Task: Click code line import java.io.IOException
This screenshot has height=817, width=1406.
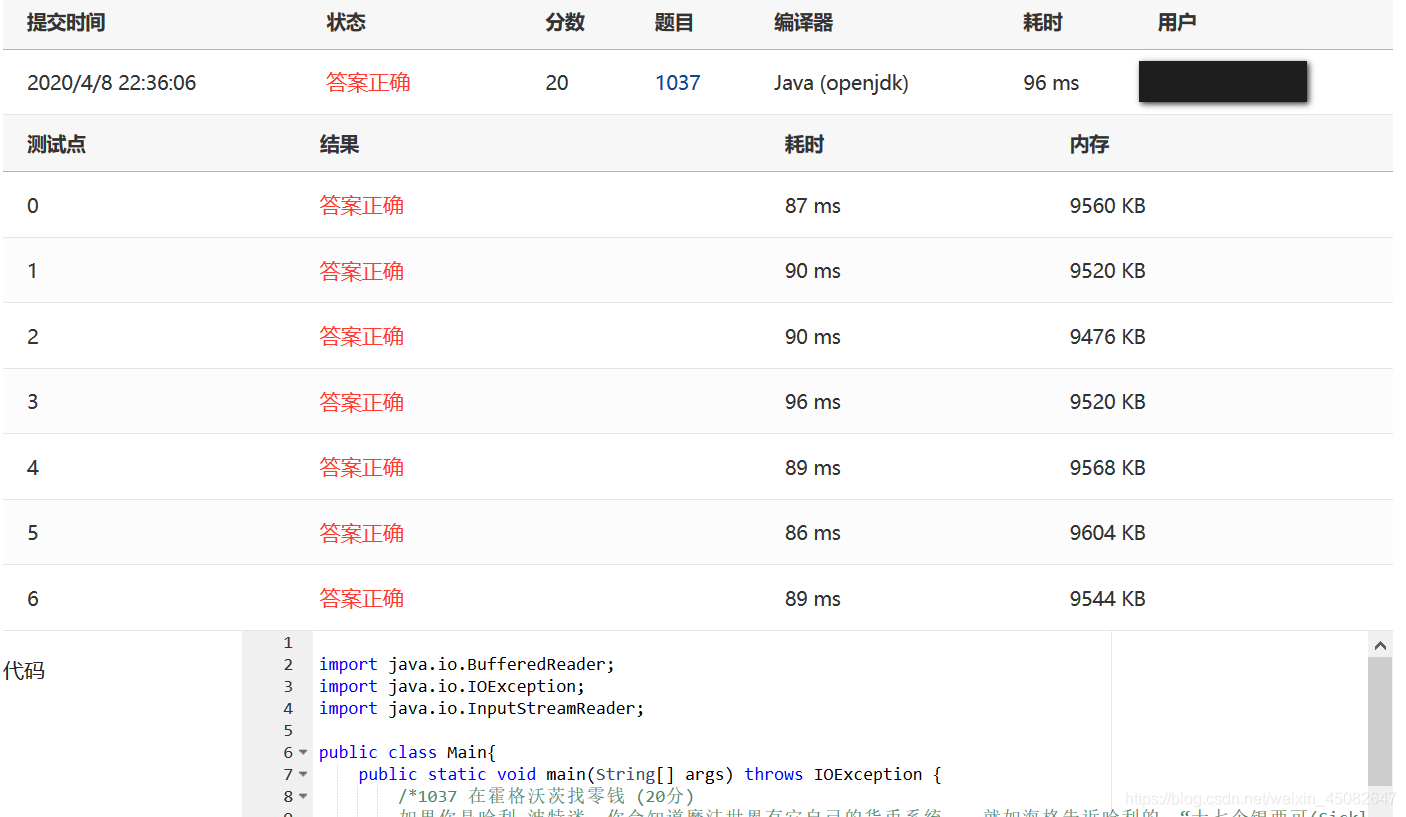Action: (x=452, y=686)
